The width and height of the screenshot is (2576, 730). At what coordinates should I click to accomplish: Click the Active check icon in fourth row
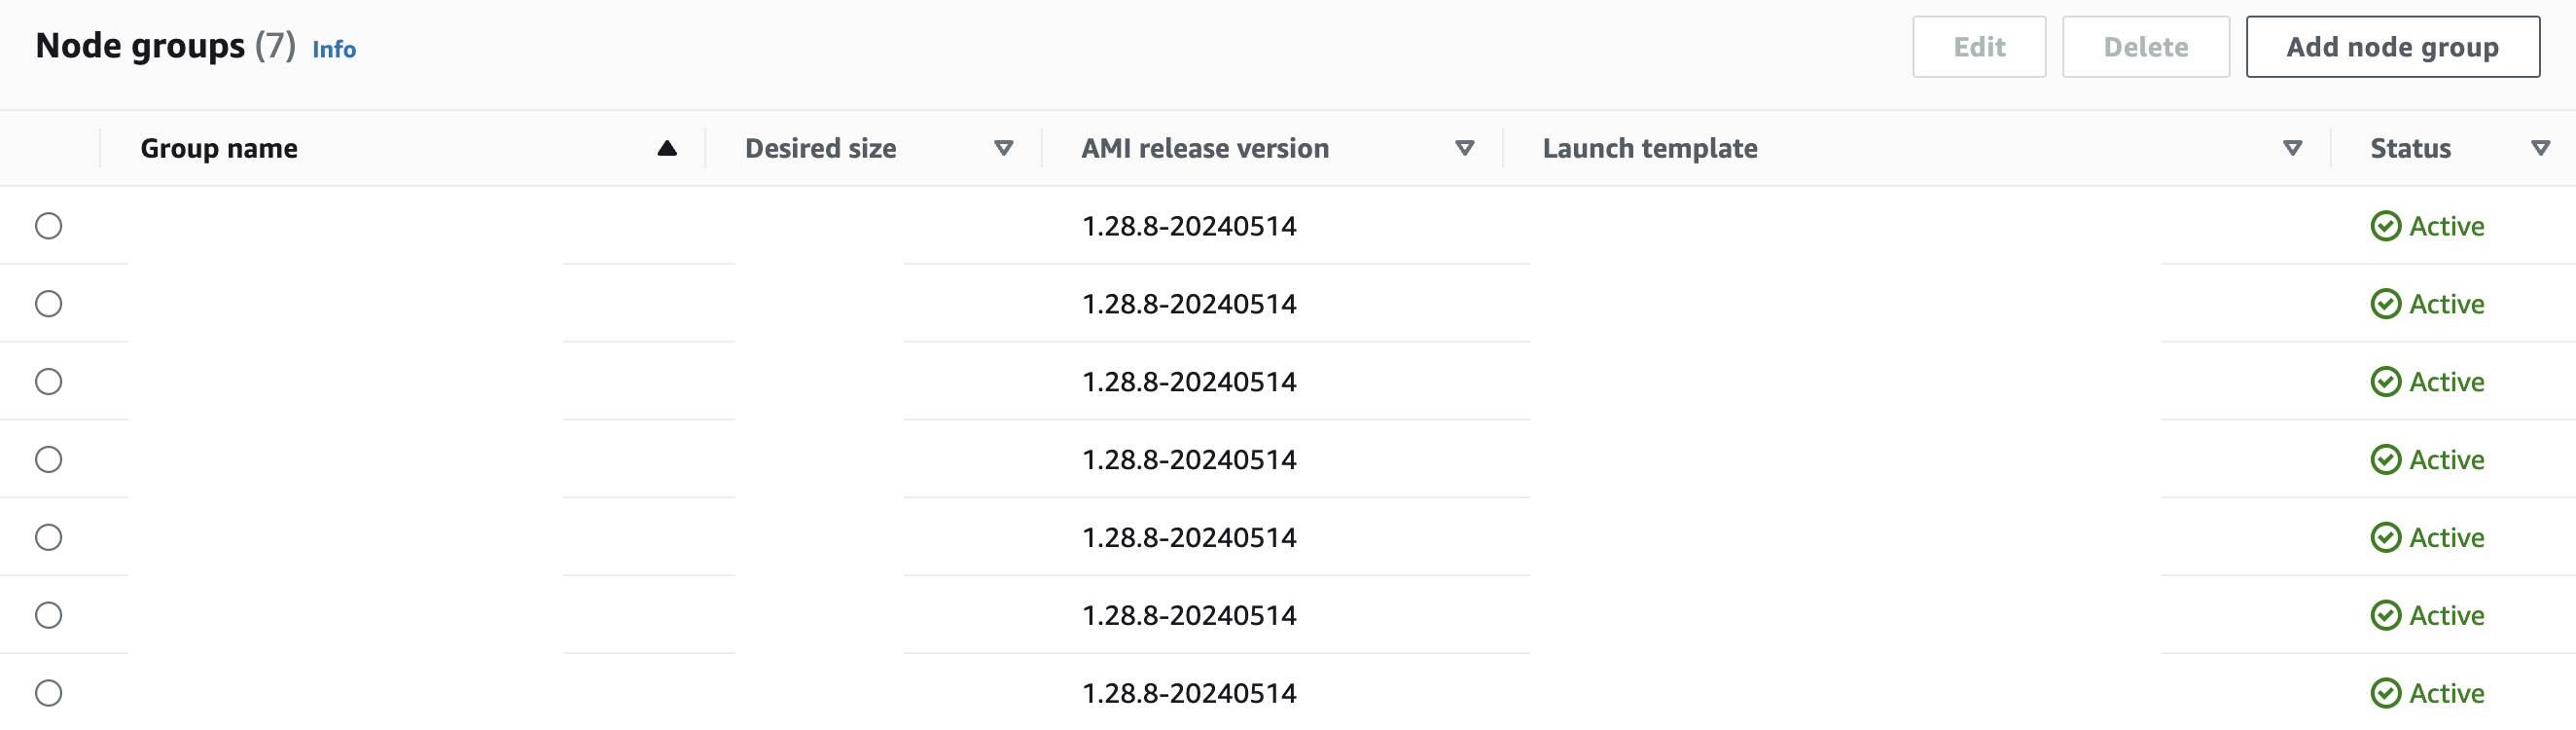pyautogui.click(x=2385, y=459)
